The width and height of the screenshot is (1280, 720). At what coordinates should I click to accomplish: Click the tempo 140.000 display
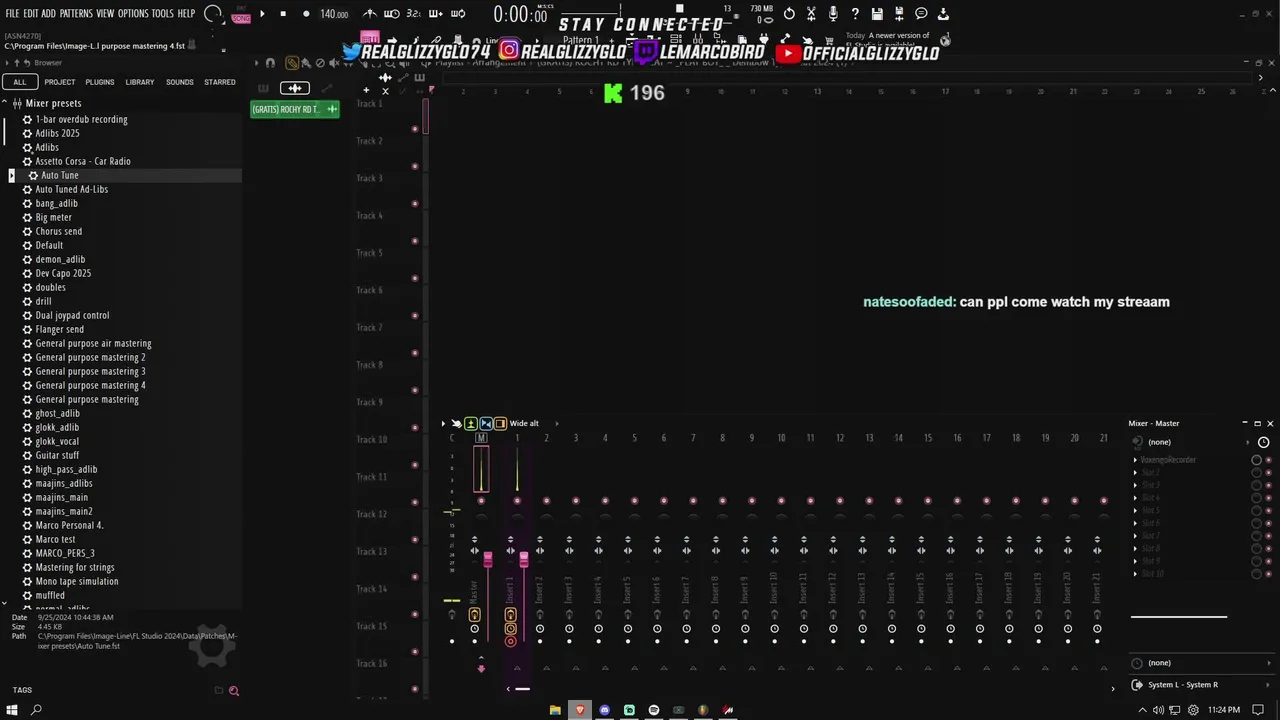click(x=334, y=14)
